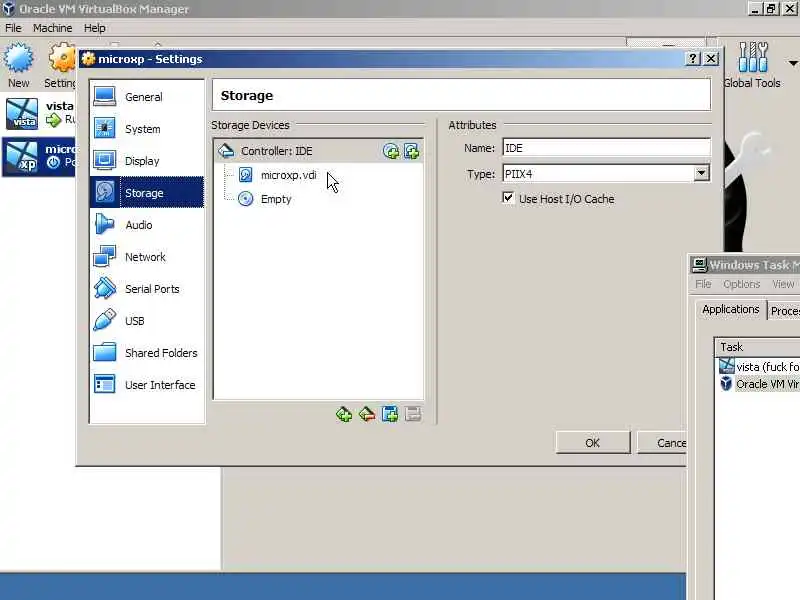Image resolution: width=800 pixels, height=600 pixels.
Task: Click the add new storage controller icon
Action: [344, 414]
